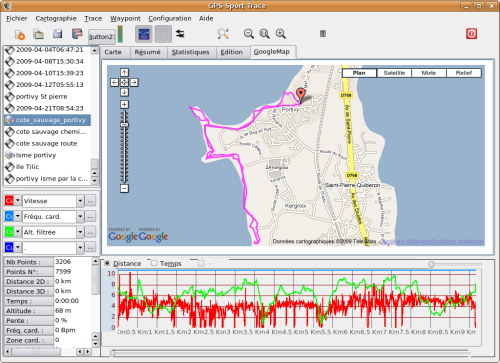Toggle the checkbox right of Temps
This screenshot has height=363, width=500.
(201, 263)
